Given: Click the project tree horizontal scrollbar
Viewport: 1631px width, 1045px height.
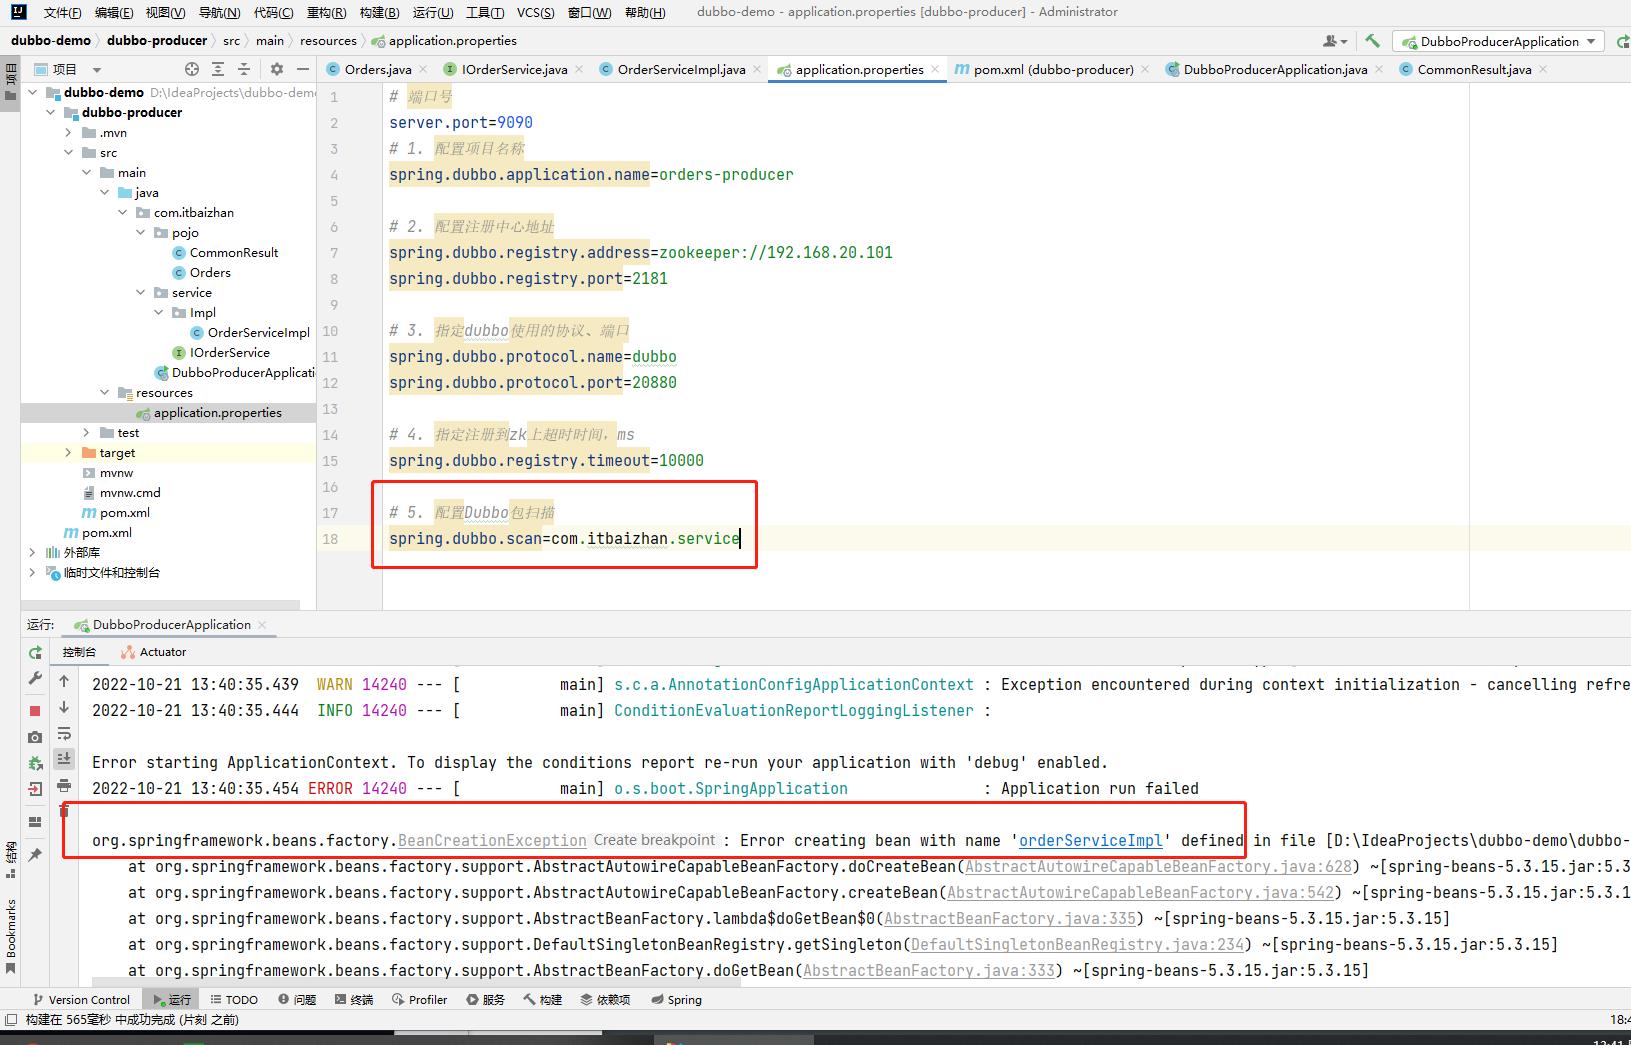Looking at the screenshot, I should [160, 605].
